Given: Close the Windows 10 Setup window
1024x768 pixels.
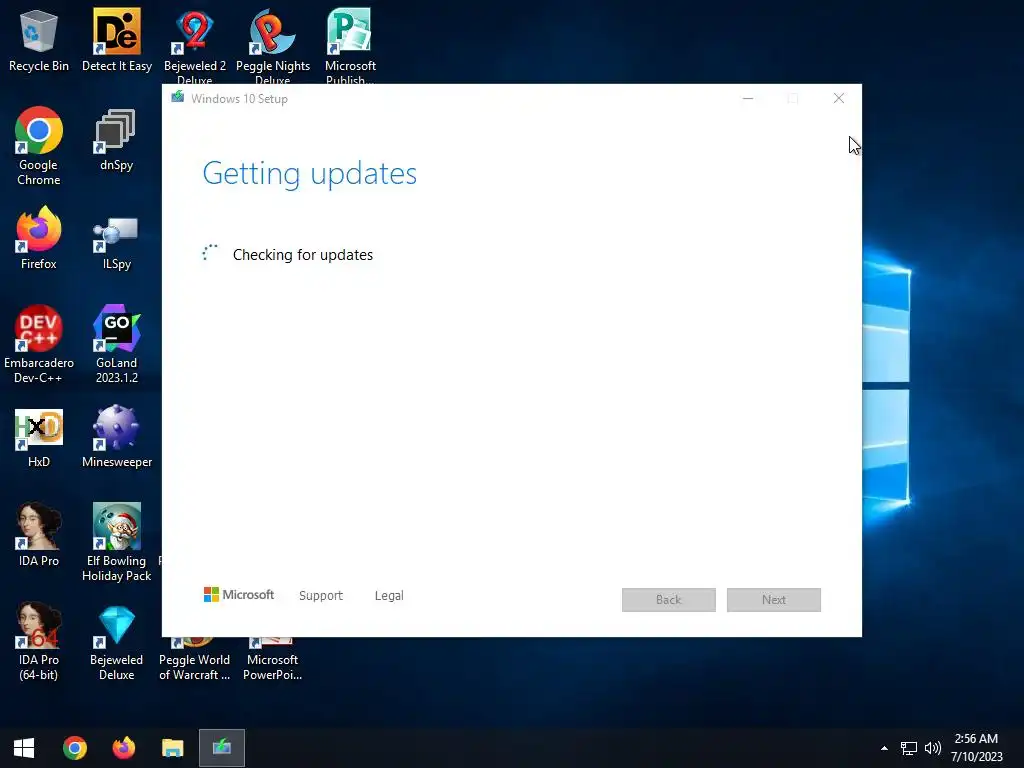Looking at the screenshot, I should click(839, 99).
